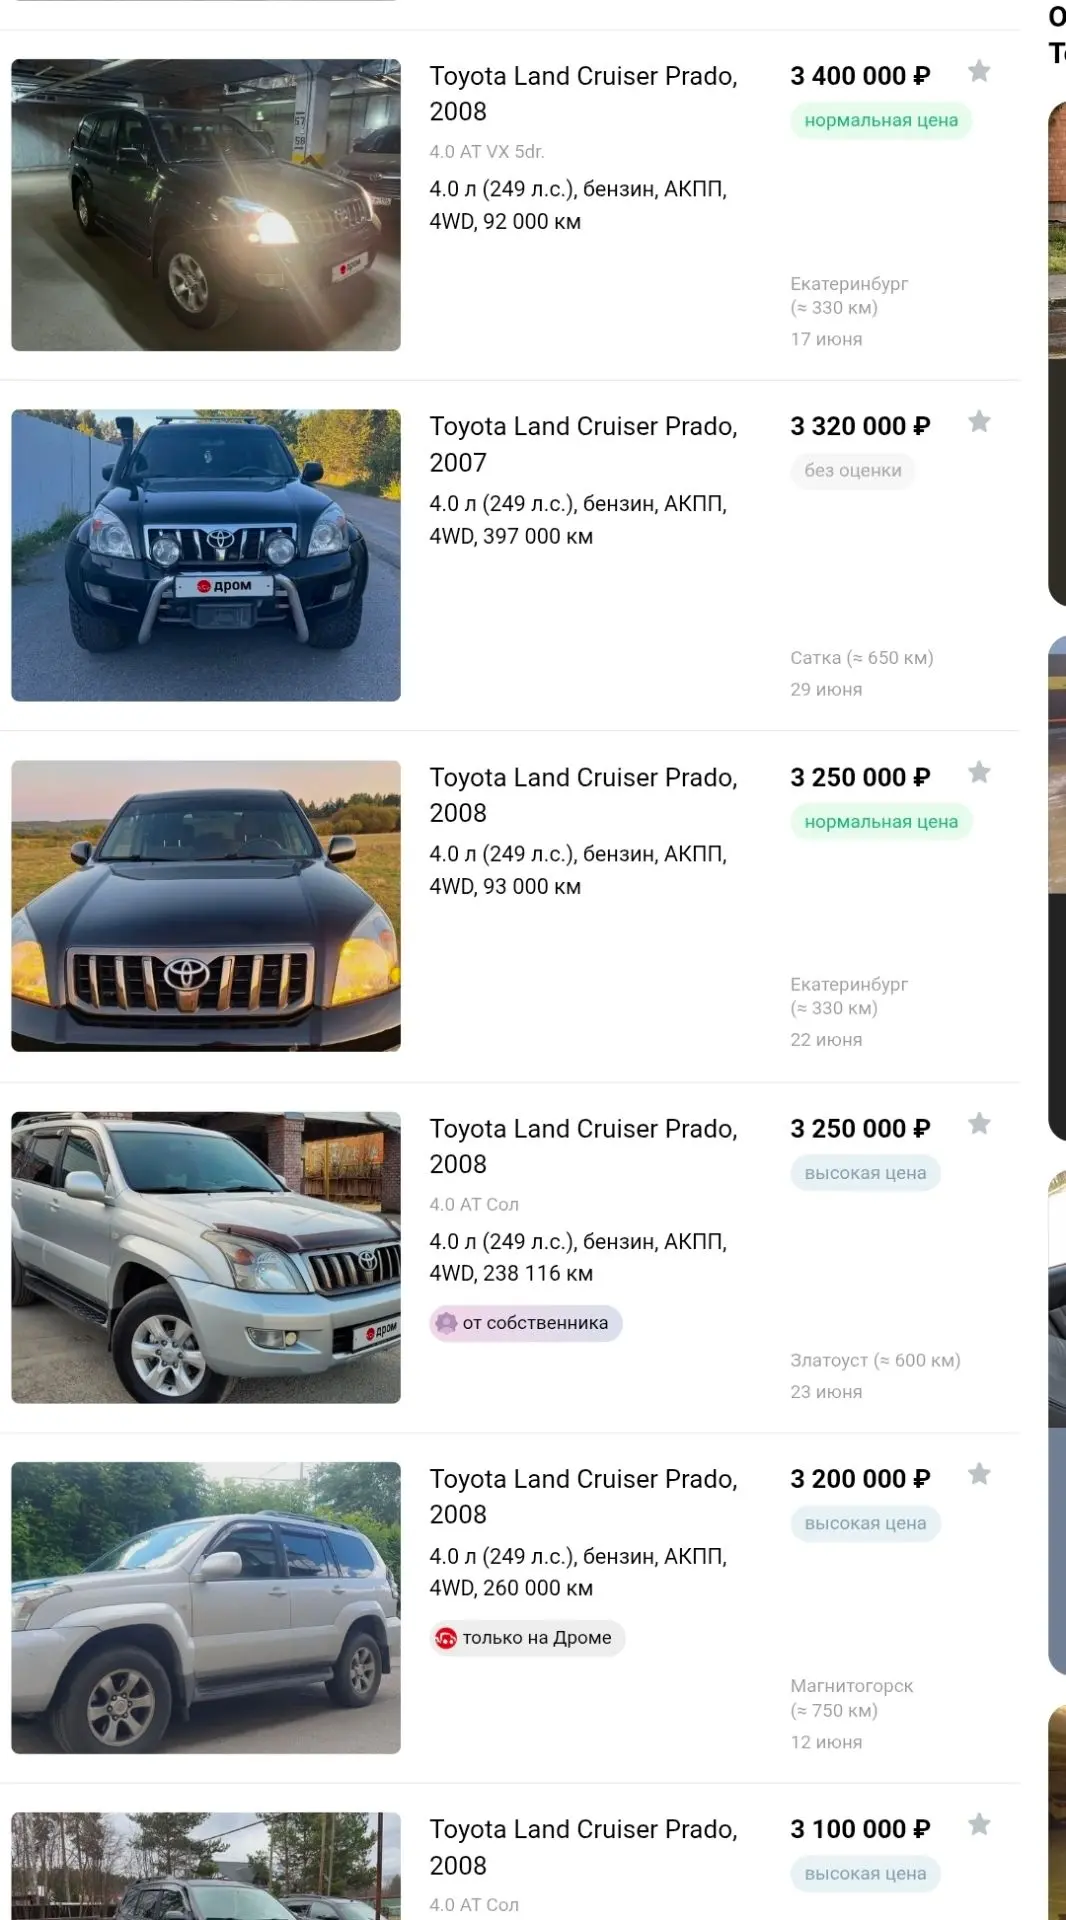Favorite the 3 320 000 ₽ Prado listing star
Viewport: 1066px width, 1920px height.
tap(979, 422)
